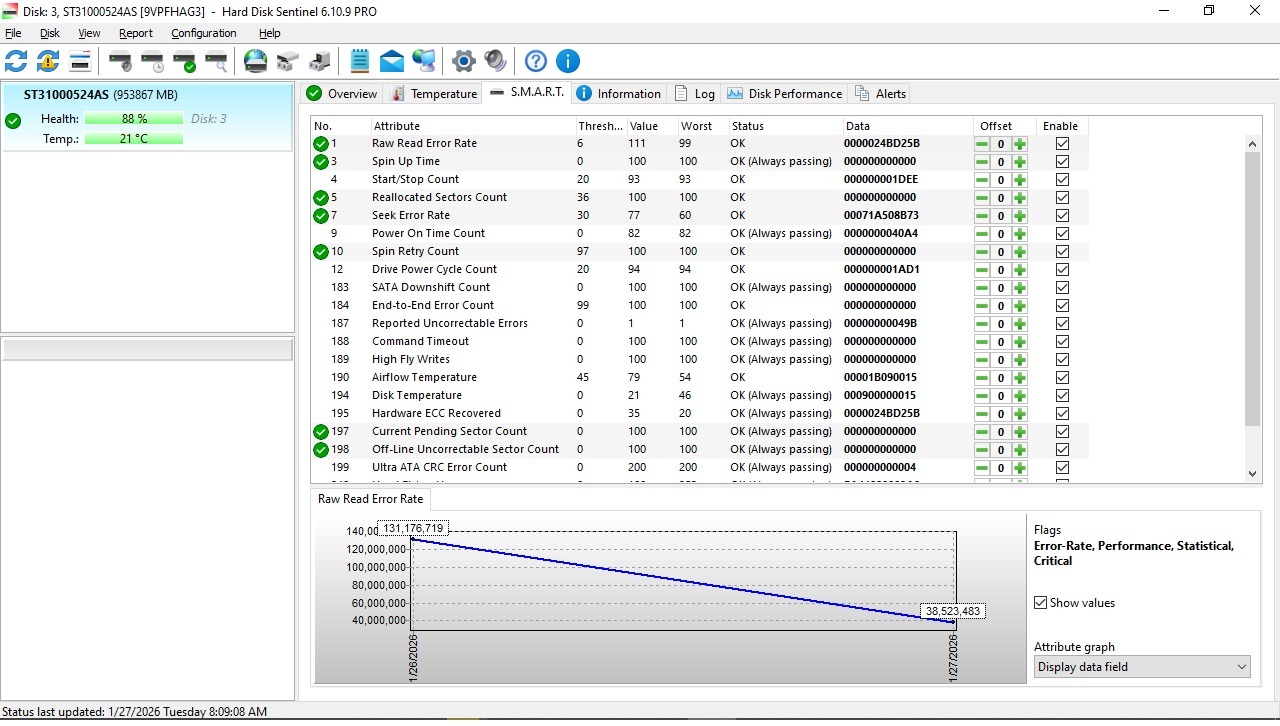Click the blue refresh icon in toolbar

(x=16, y=61)
